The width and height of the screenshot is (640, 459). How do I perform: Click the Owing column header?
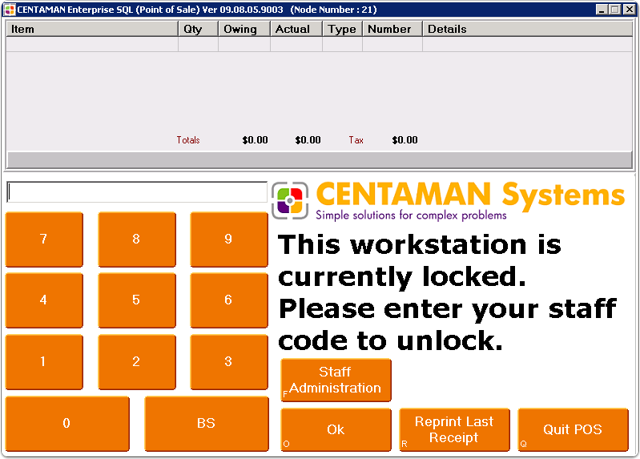click(x=244, y=29)
